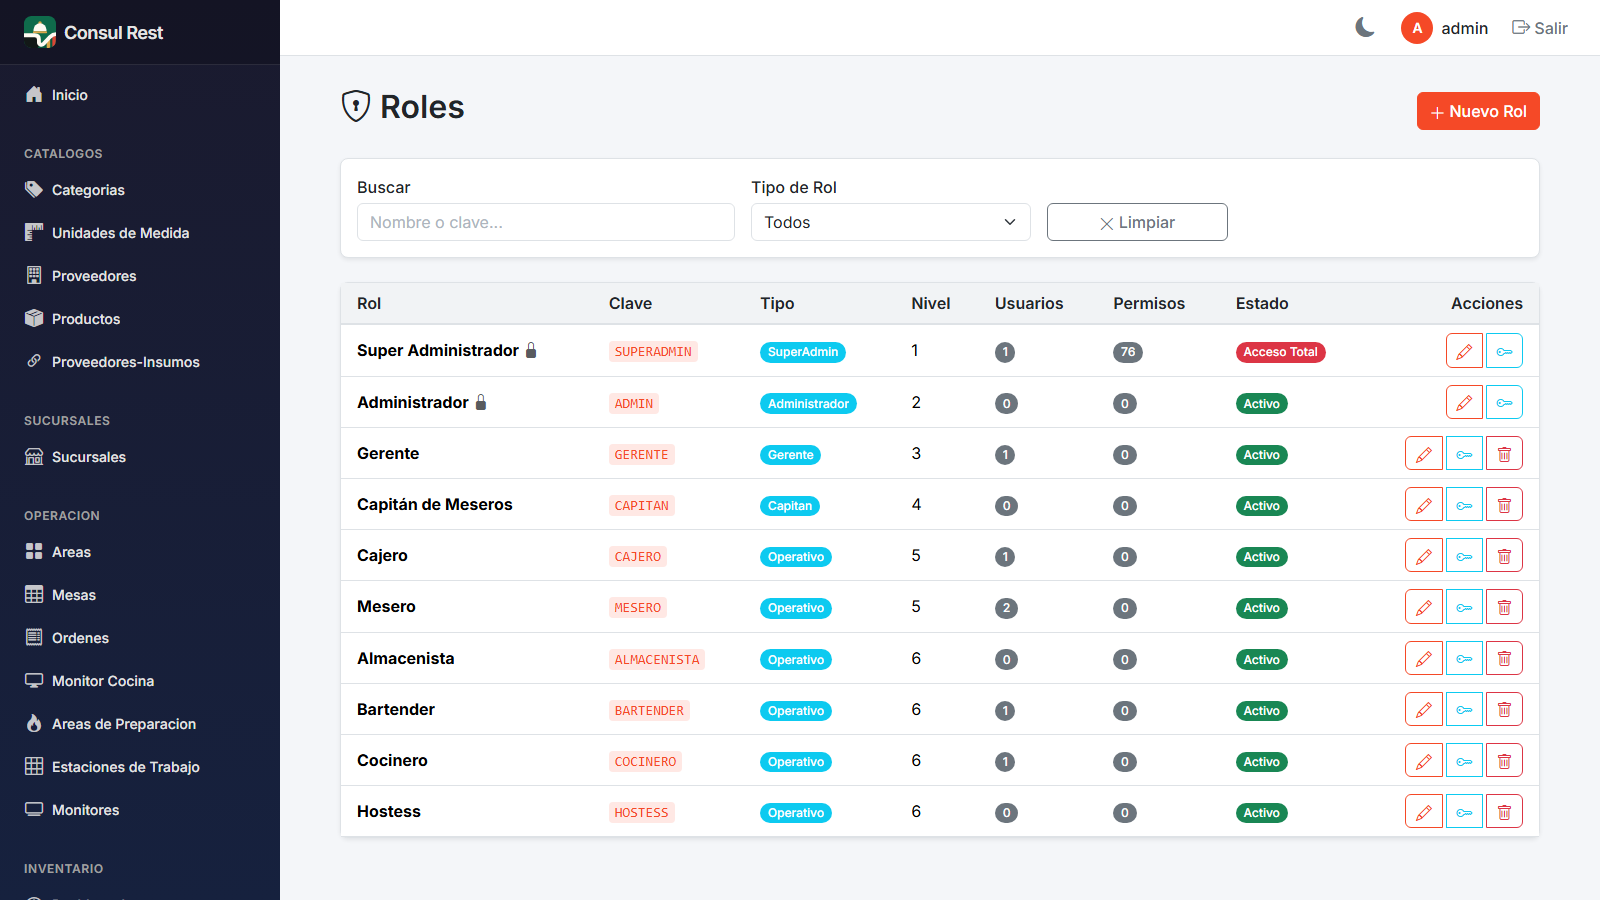
Task: Edit the Administrador role with pencil icon
Action: 1464,403
